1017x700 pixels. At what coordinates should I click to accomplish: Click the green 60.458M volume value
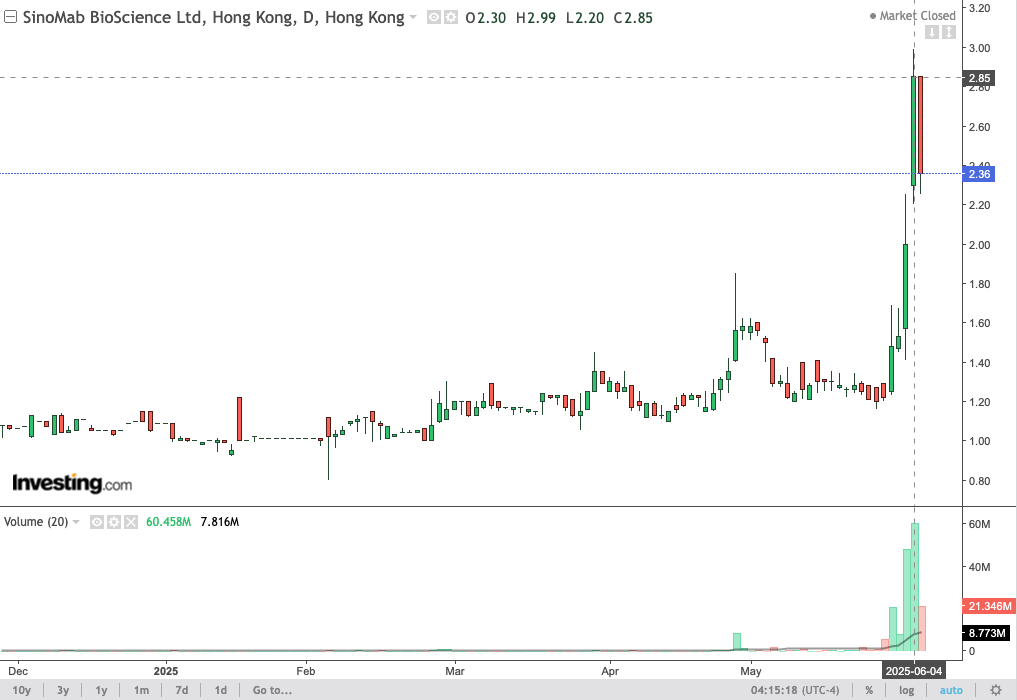(169, 522)
